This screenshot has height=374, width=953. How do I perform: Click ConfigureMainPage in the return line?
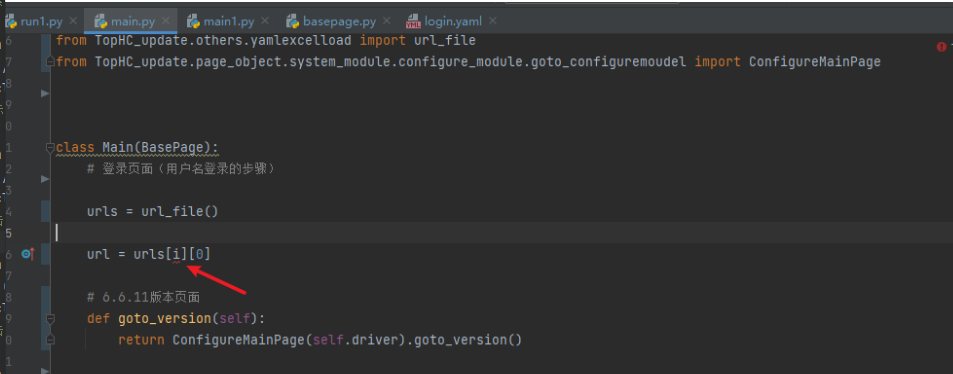pyautogui.click(x=238, y=340)
